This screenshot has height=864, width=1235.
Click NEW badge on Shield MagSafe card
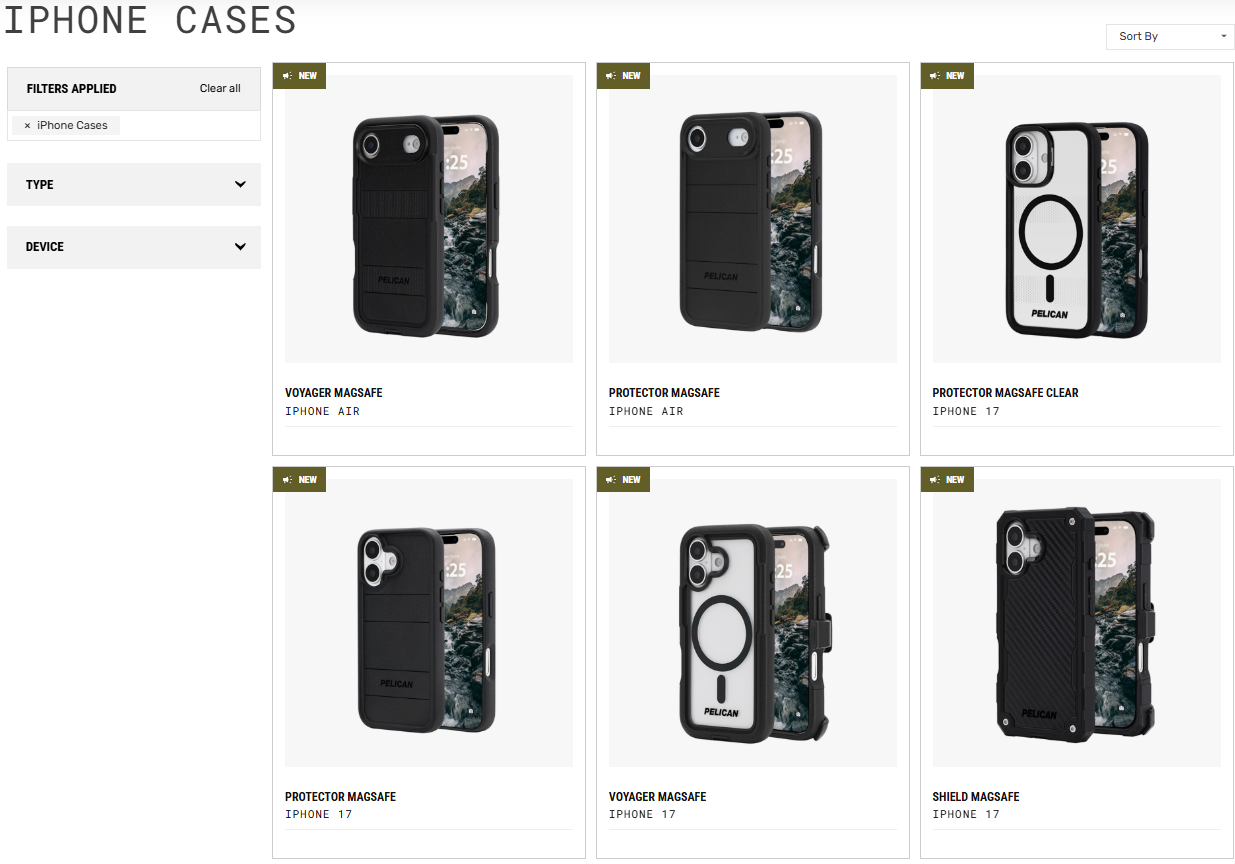947,479
